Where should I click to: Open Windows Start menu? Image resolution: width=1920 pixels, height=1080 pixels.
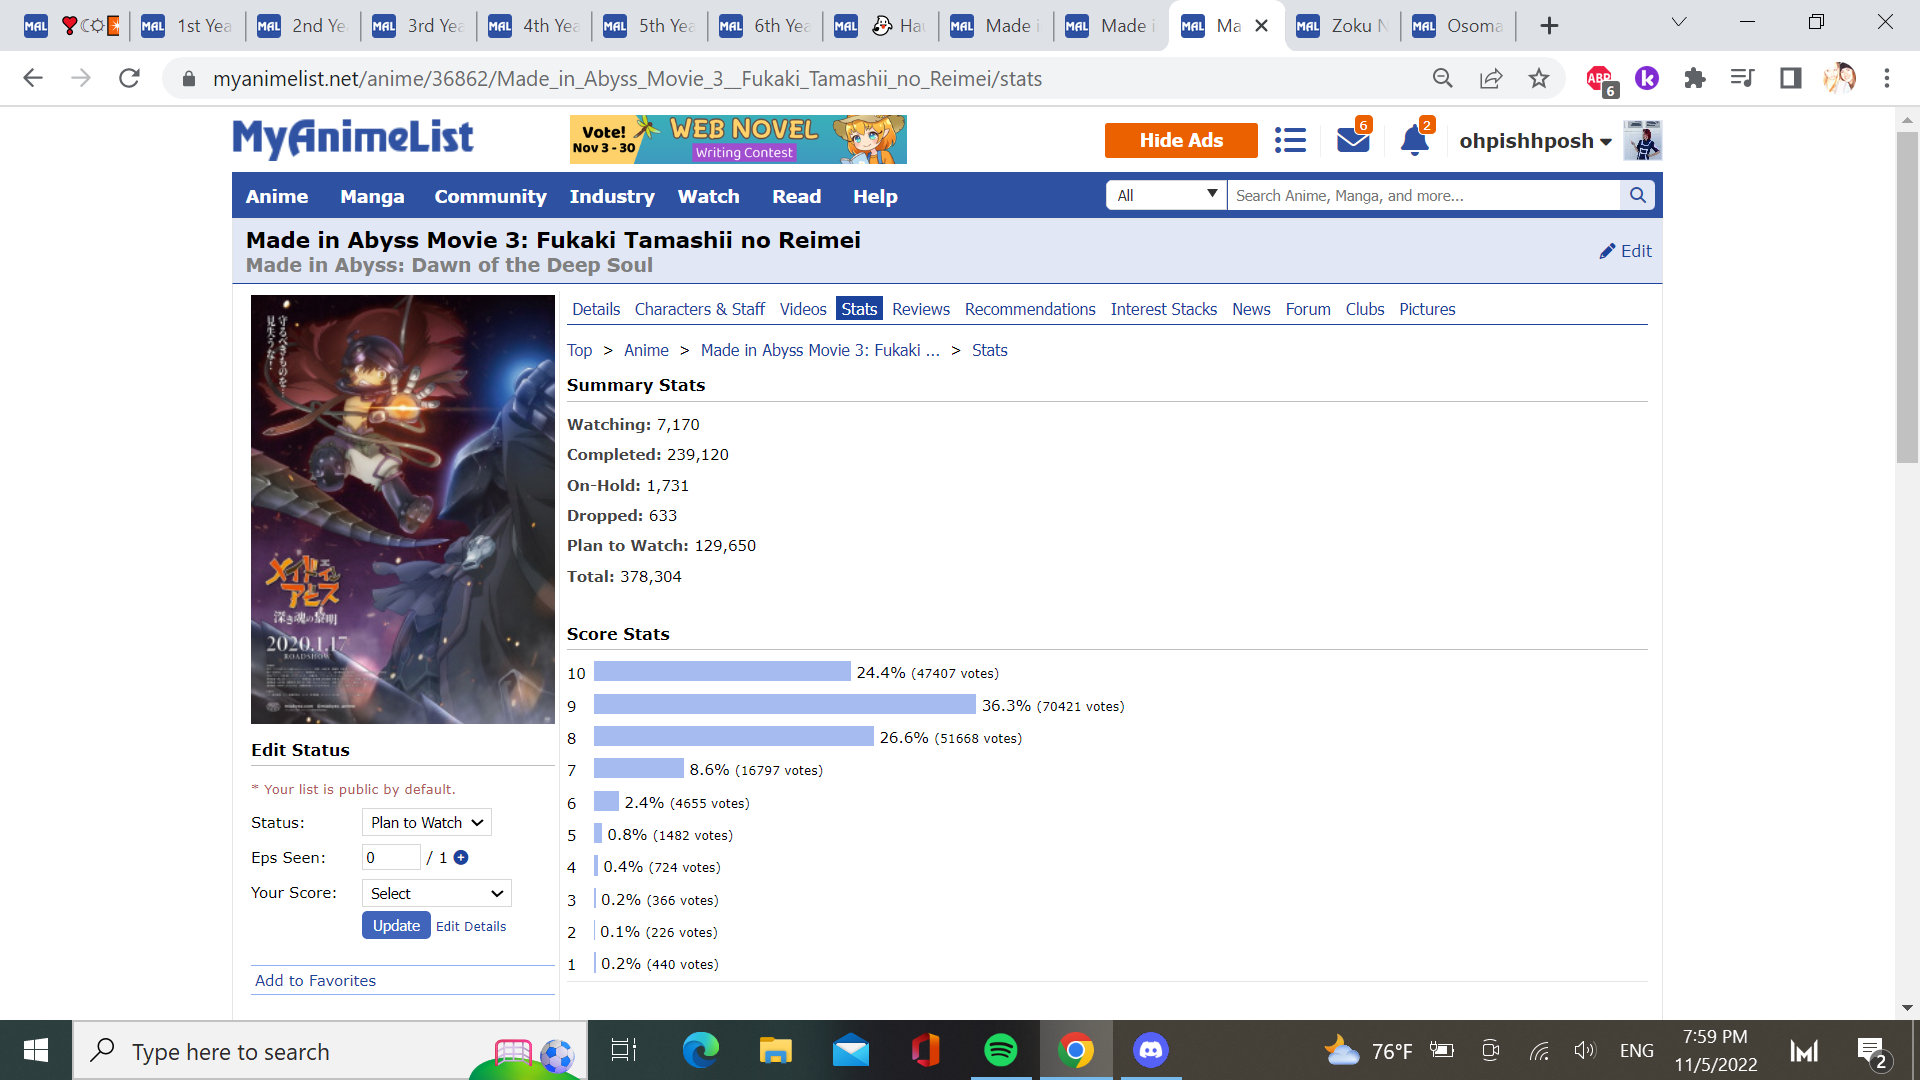click(x=36, y=1050)
